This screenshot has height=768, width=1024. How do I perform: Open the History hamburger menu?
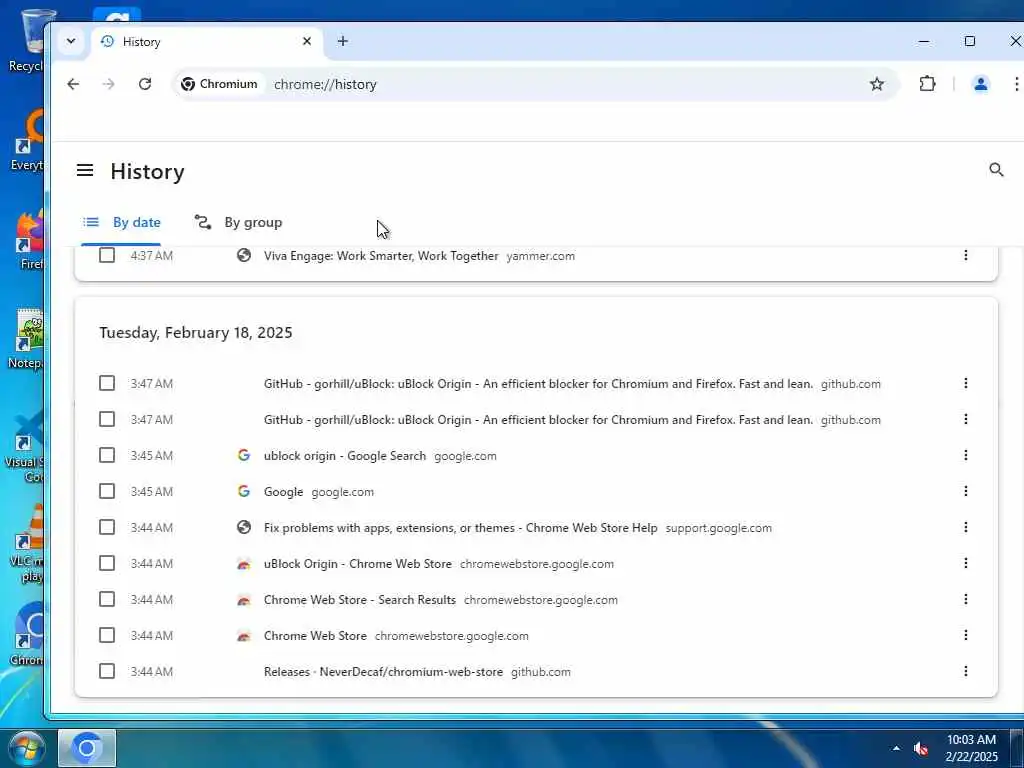point(85,170)
